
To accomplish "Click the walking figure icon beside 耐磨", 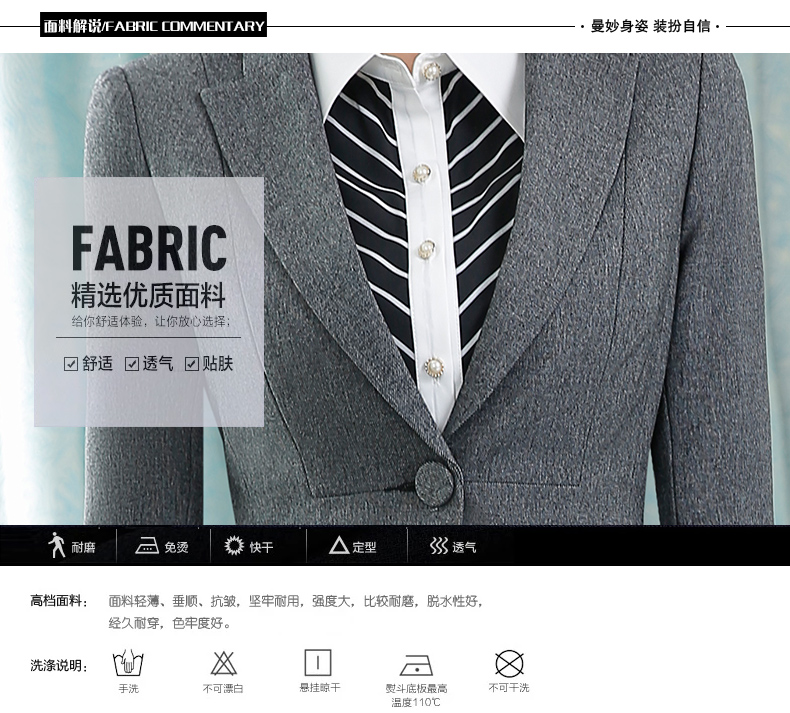I will click(x=56, y=545).
